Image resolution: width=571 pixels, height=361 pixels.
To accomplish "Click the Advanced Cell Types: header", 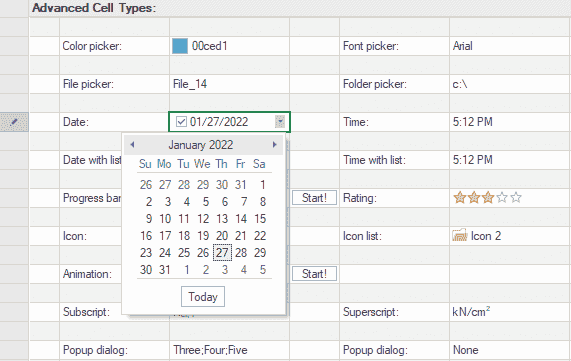I will pyautogui.click(x=94, y=8).
